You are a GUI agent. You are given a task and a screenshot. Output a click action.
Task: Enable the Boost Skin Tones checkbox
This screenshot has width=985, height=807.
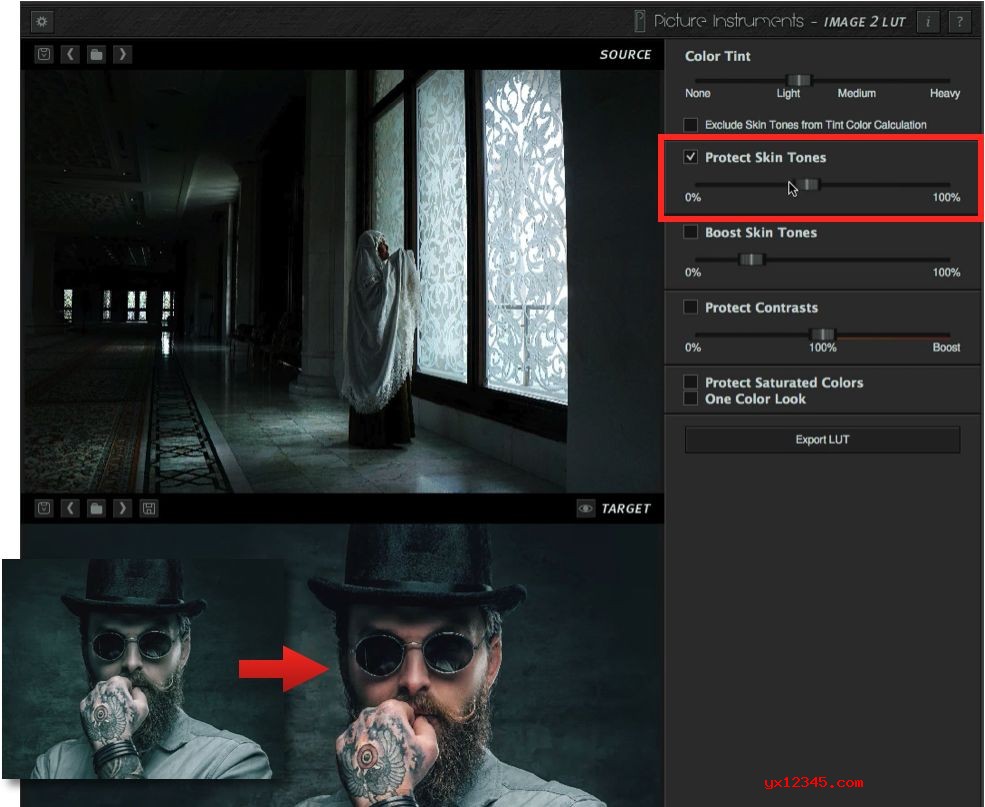(x=691, y=232)
